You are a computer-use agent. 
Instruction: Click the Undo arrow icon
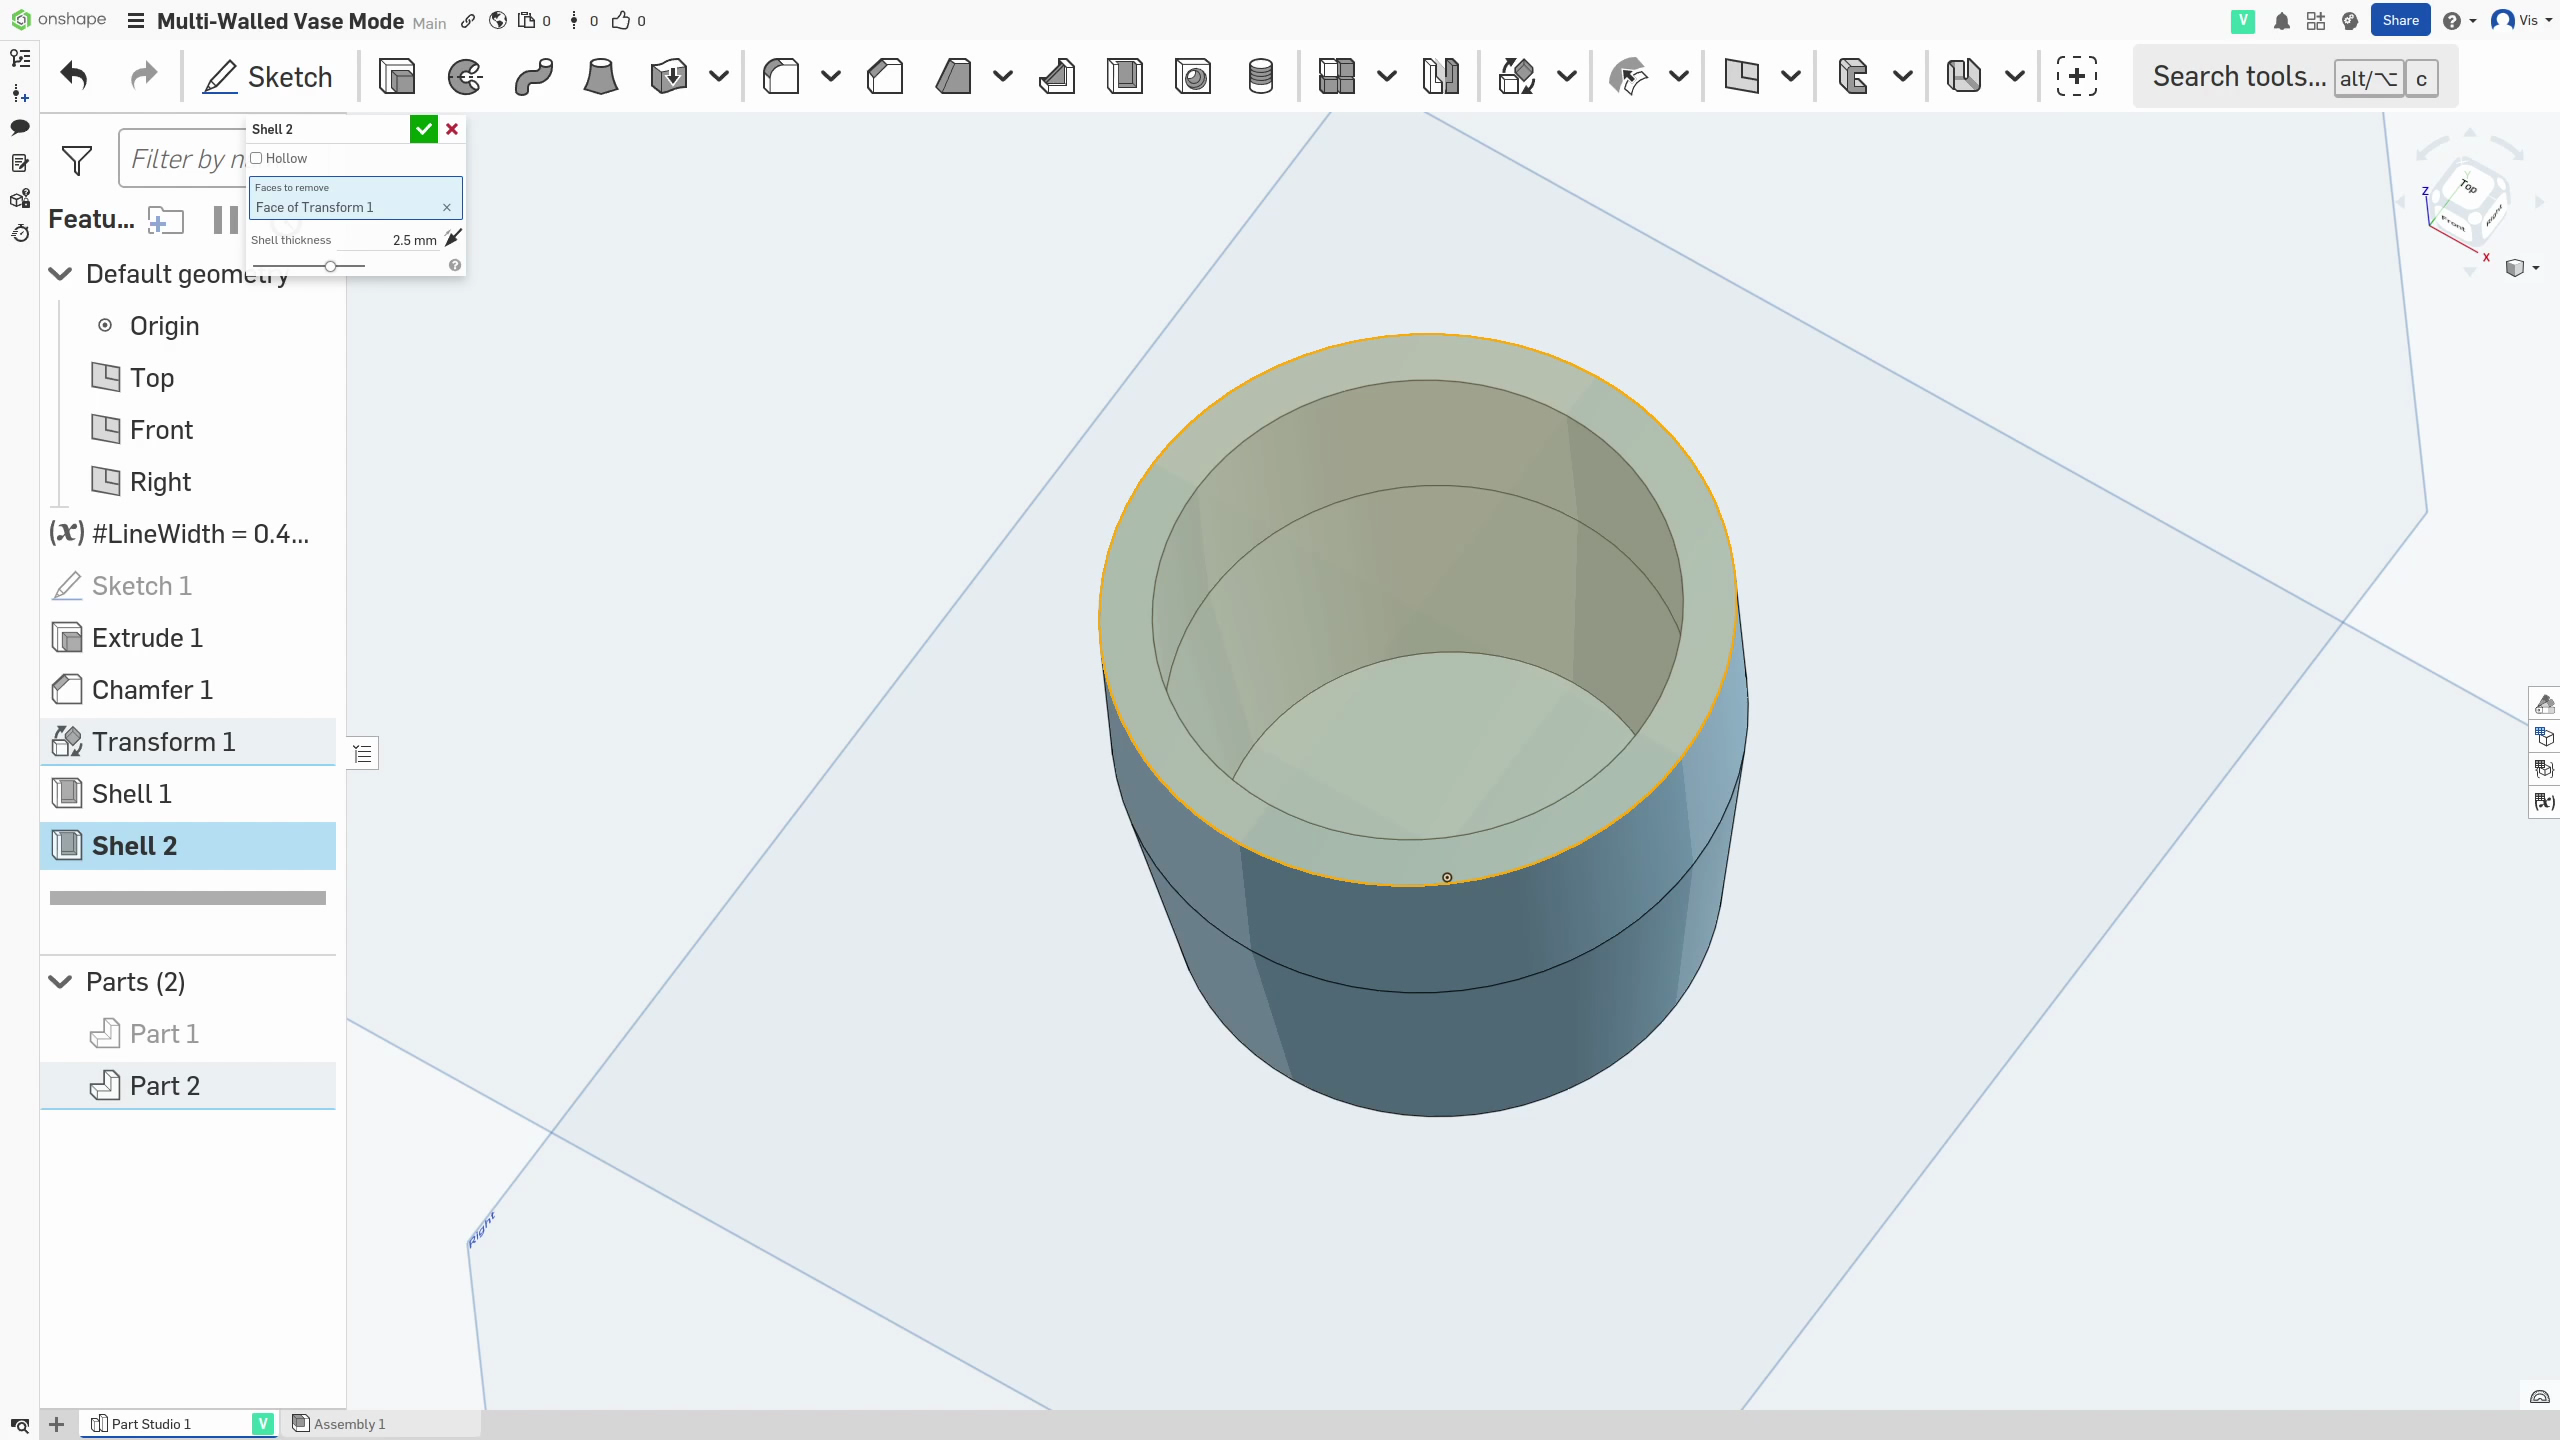coord(74,76)
